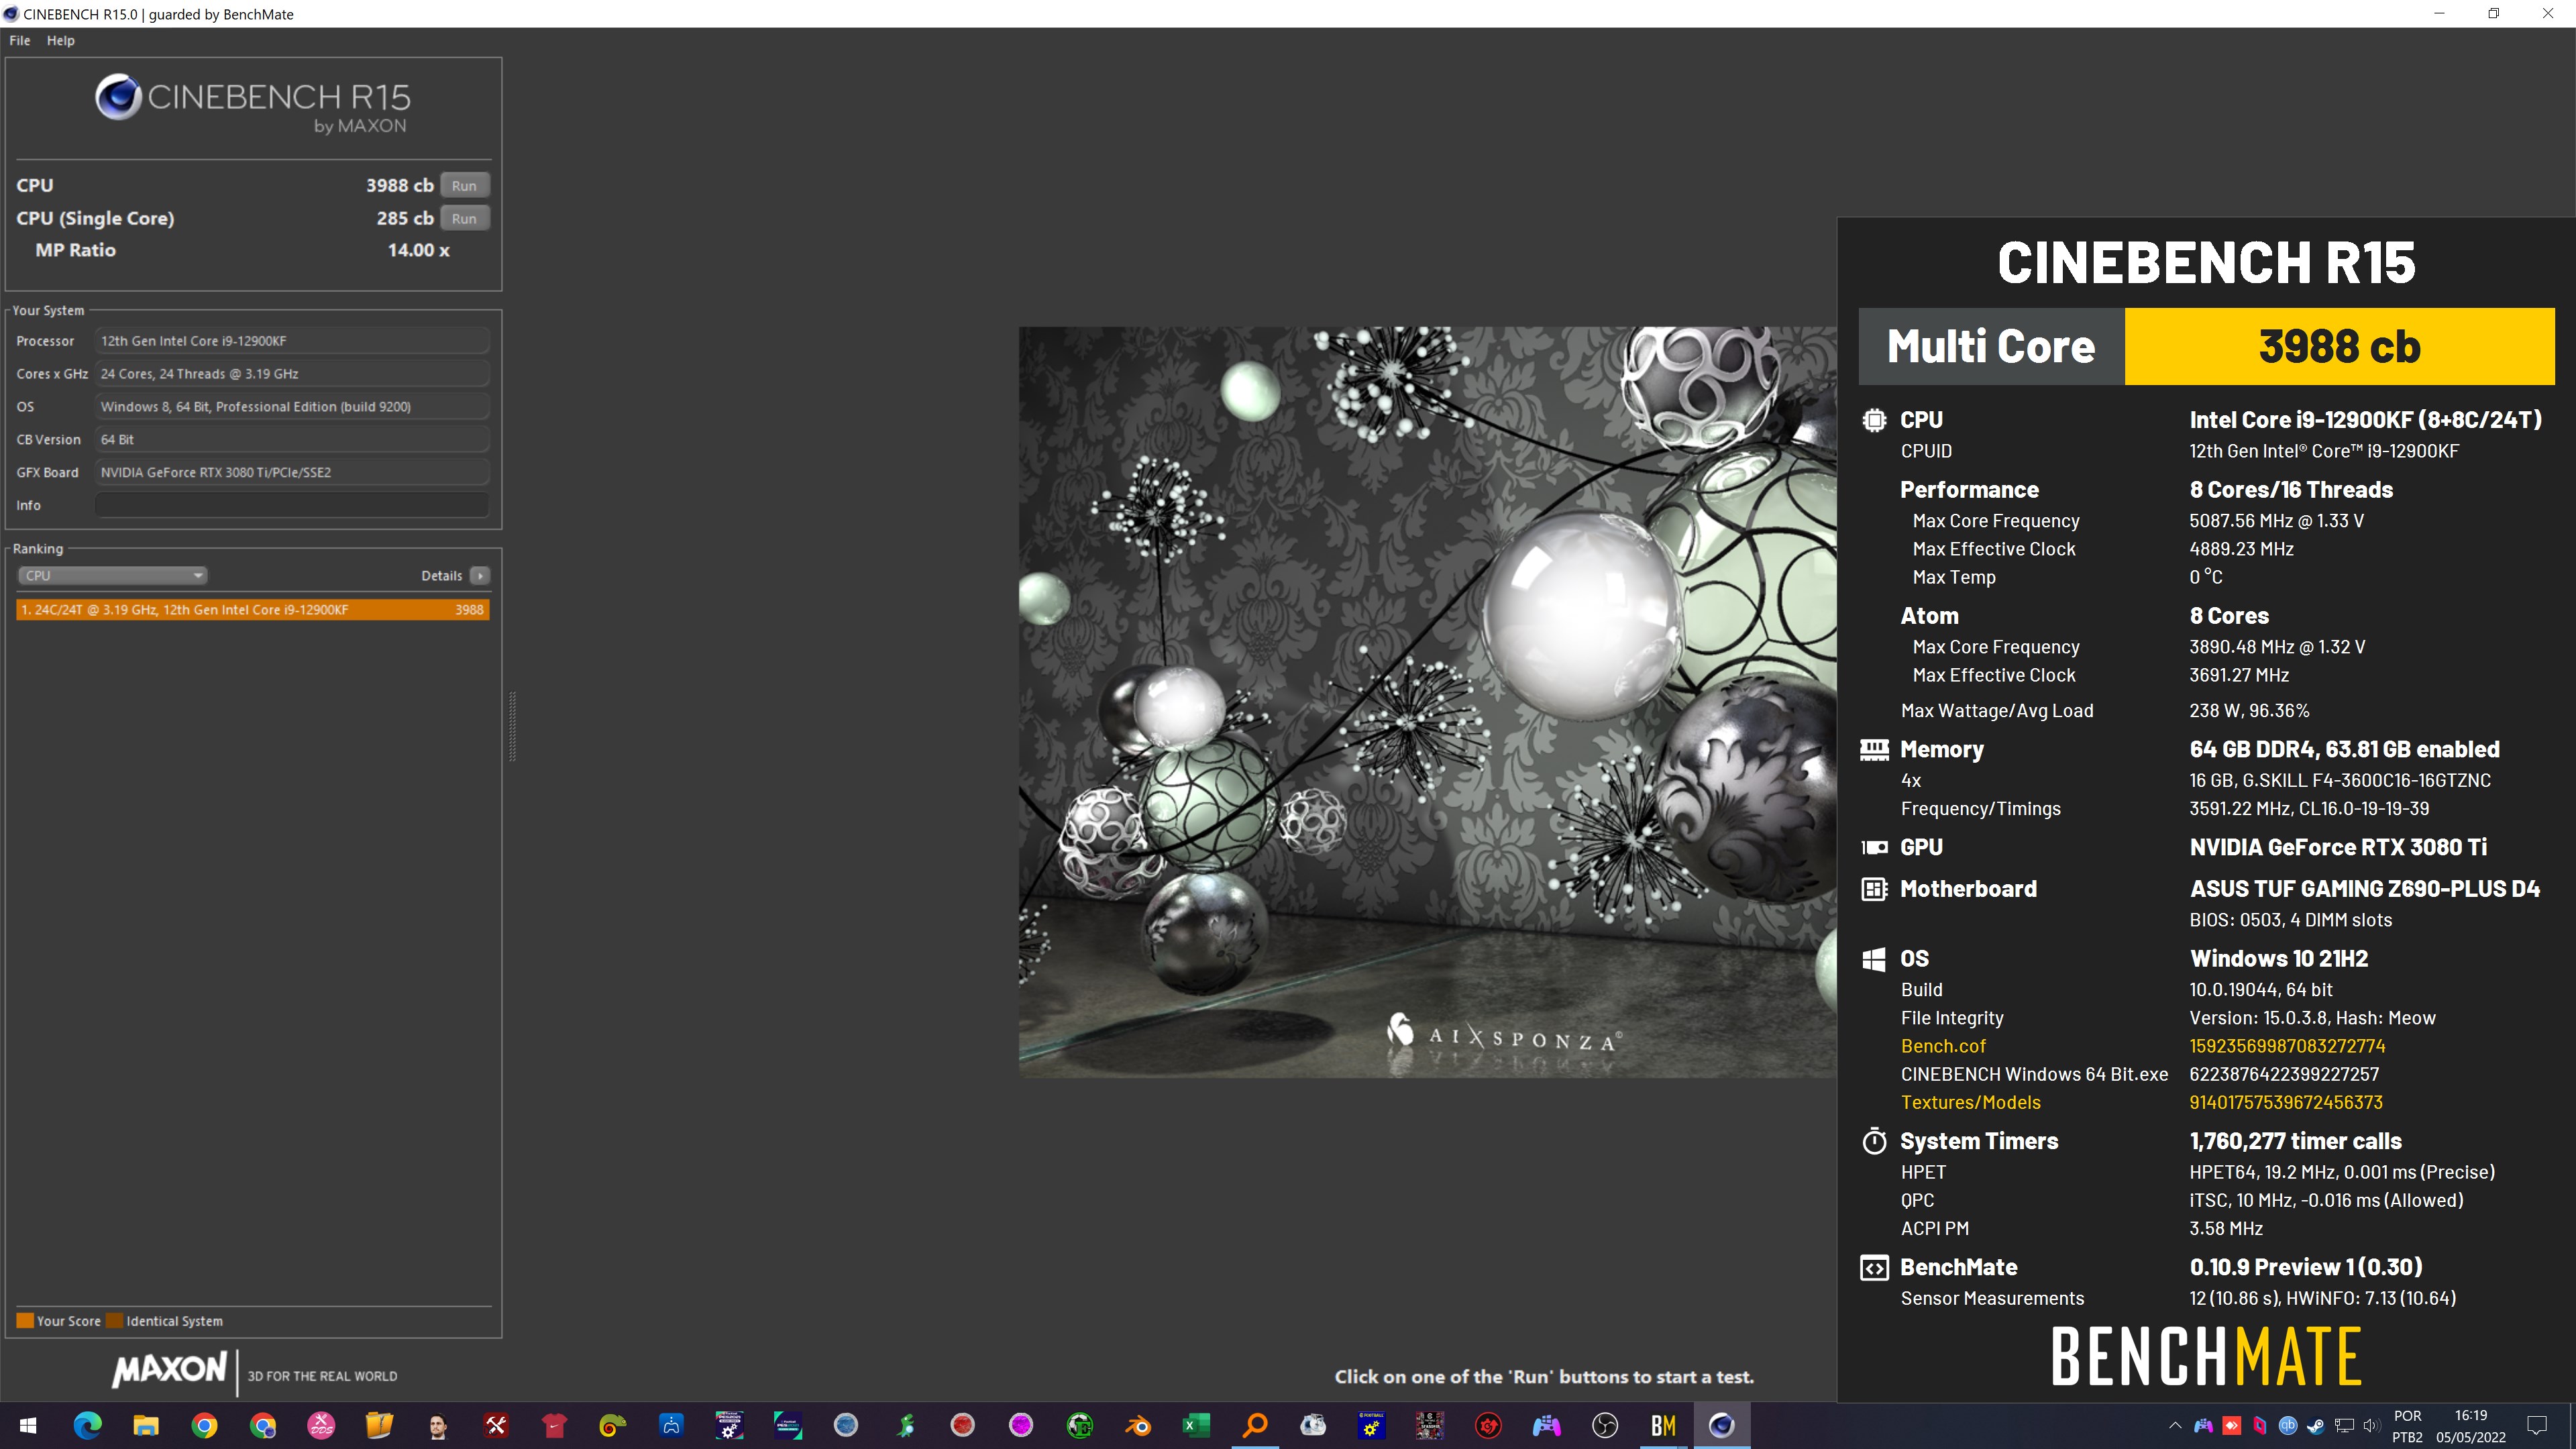Click the BenchMate code bracket icon
The height and width of the screenshot is (1449, 2576).
1874,1268
